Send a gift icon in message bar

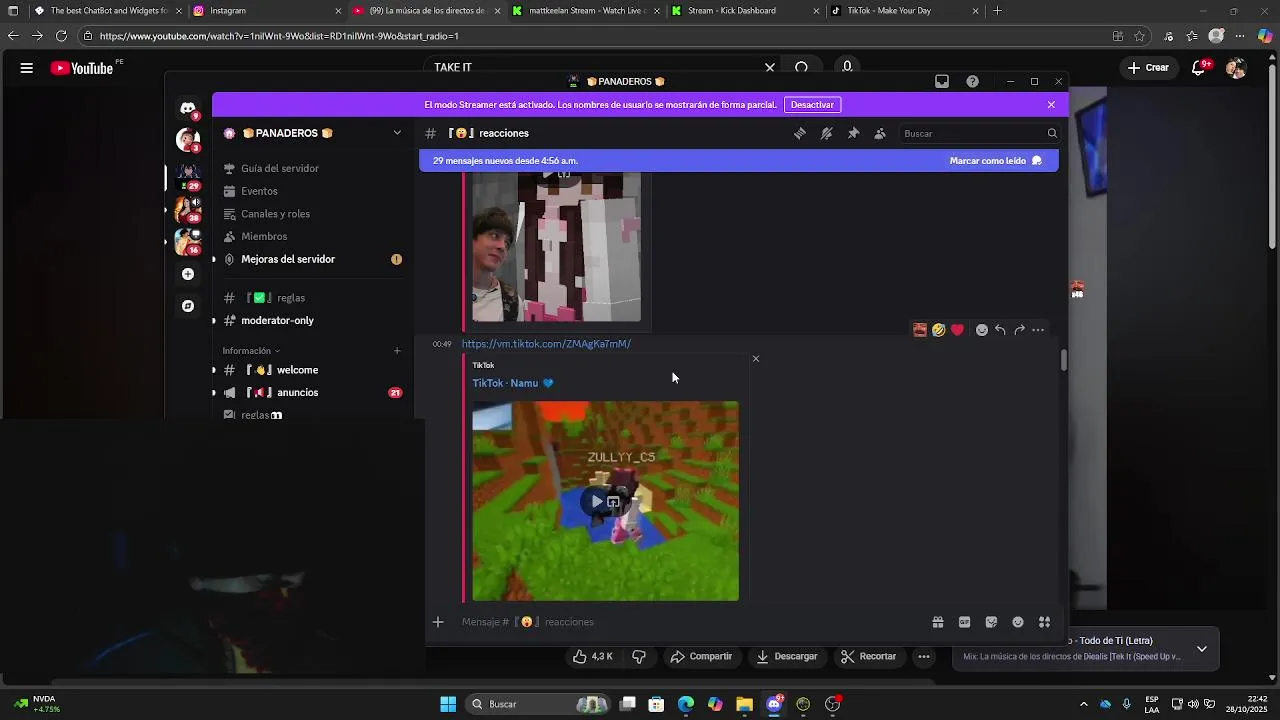938,622
